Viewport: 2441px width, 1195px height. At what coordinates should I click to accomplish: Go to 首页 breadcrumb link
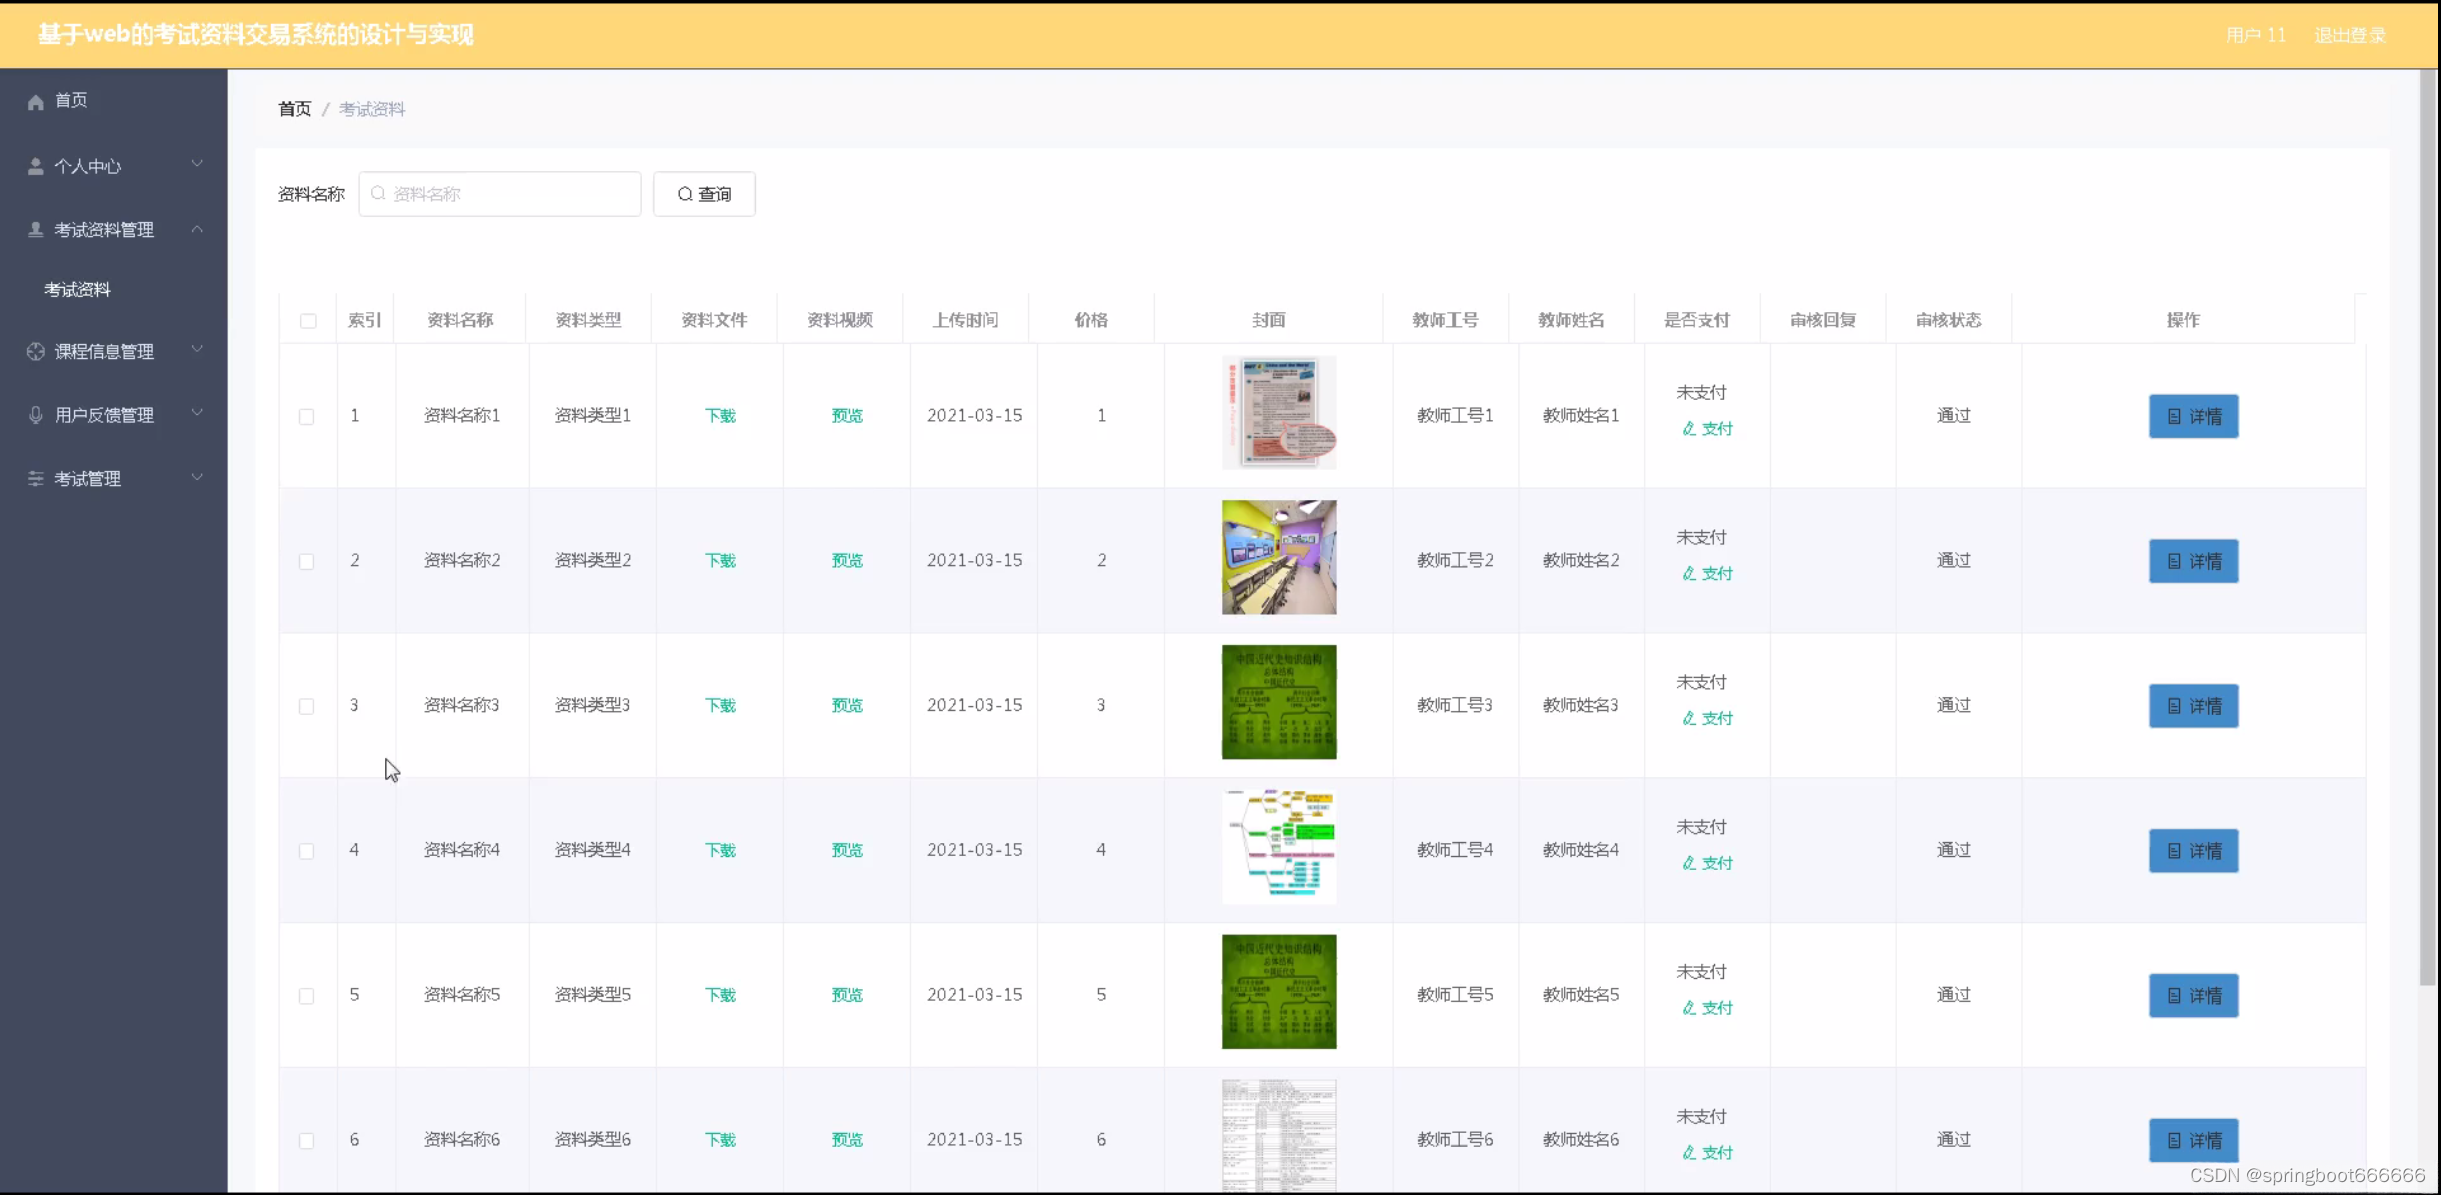click(294, 109)
